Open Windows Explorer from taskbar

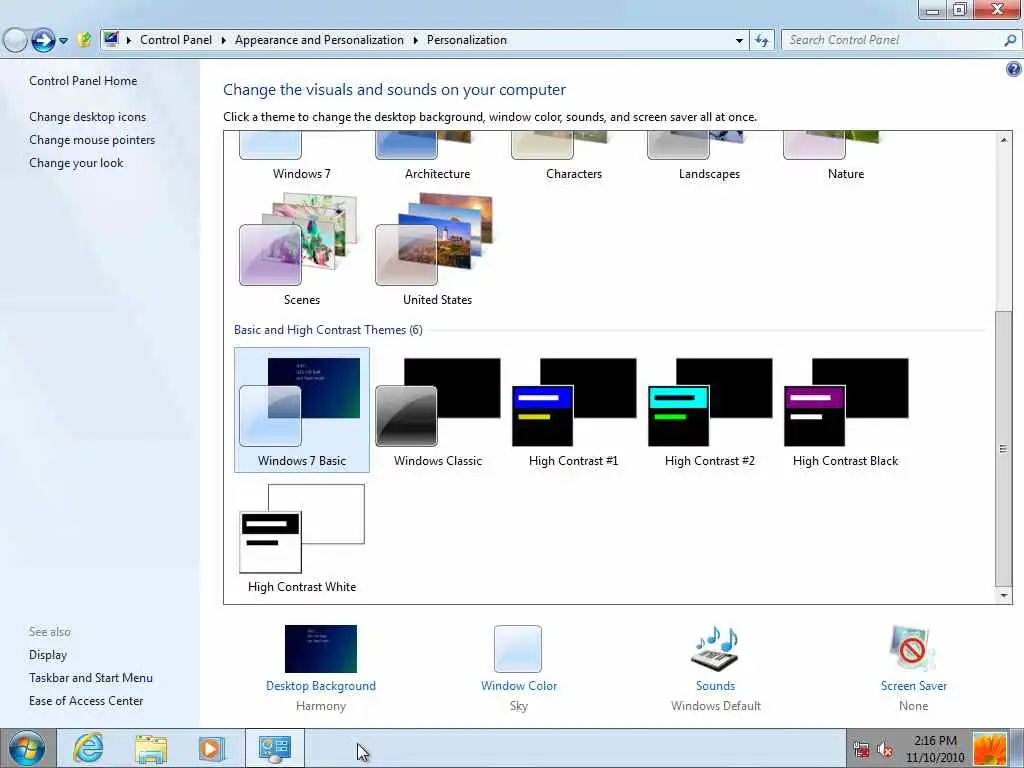point(151,748)
